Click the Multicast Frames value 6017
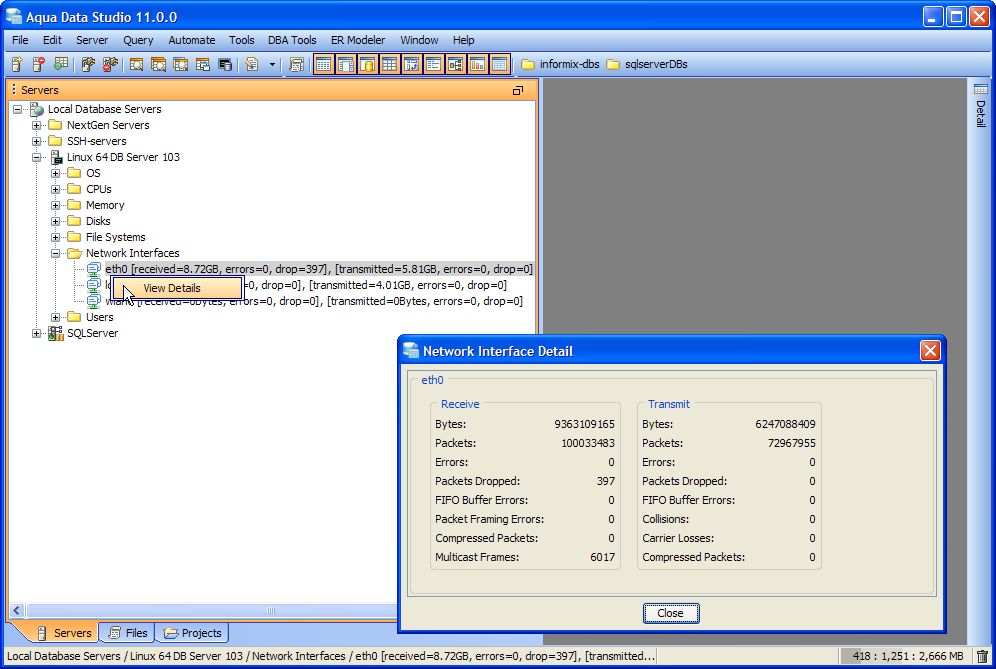 (x=602, y=557)
